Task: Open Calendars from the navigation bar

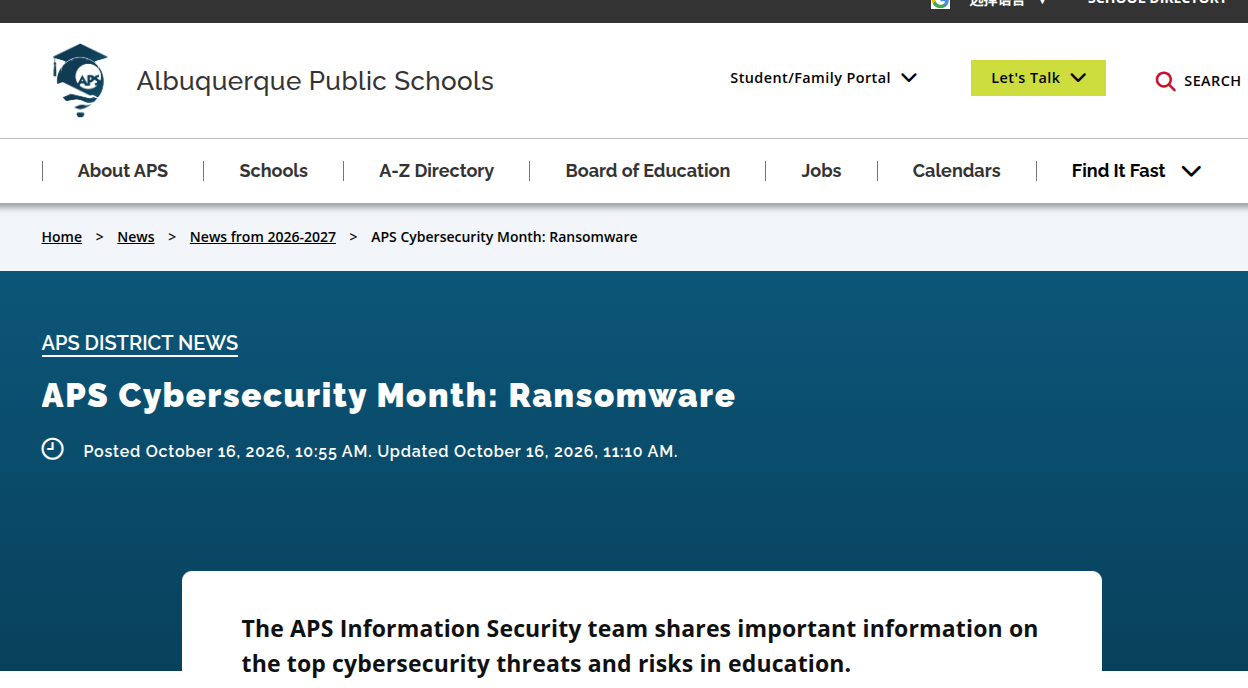Action: (x=956, y=171)
